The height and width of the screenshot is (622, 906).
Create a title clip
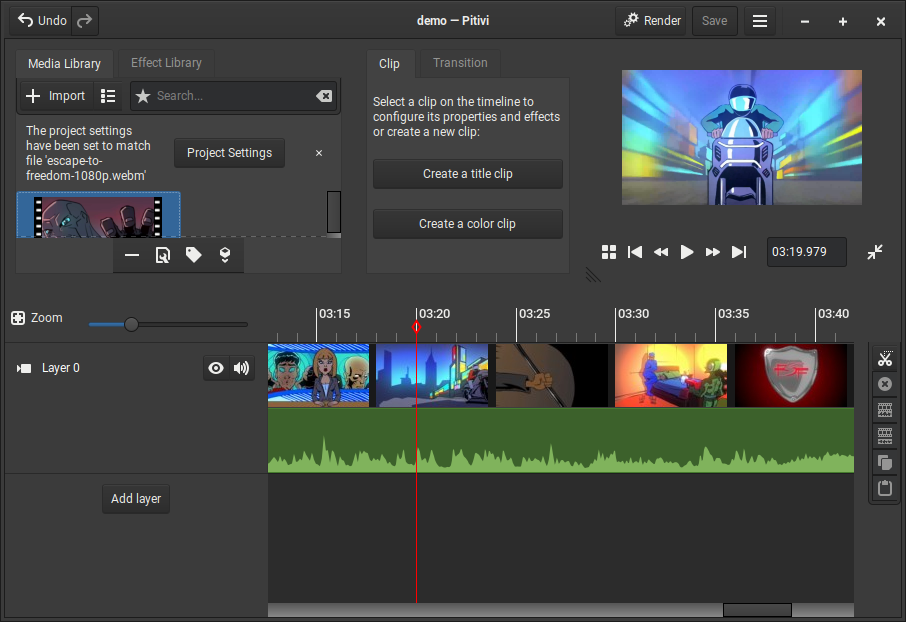467,174
